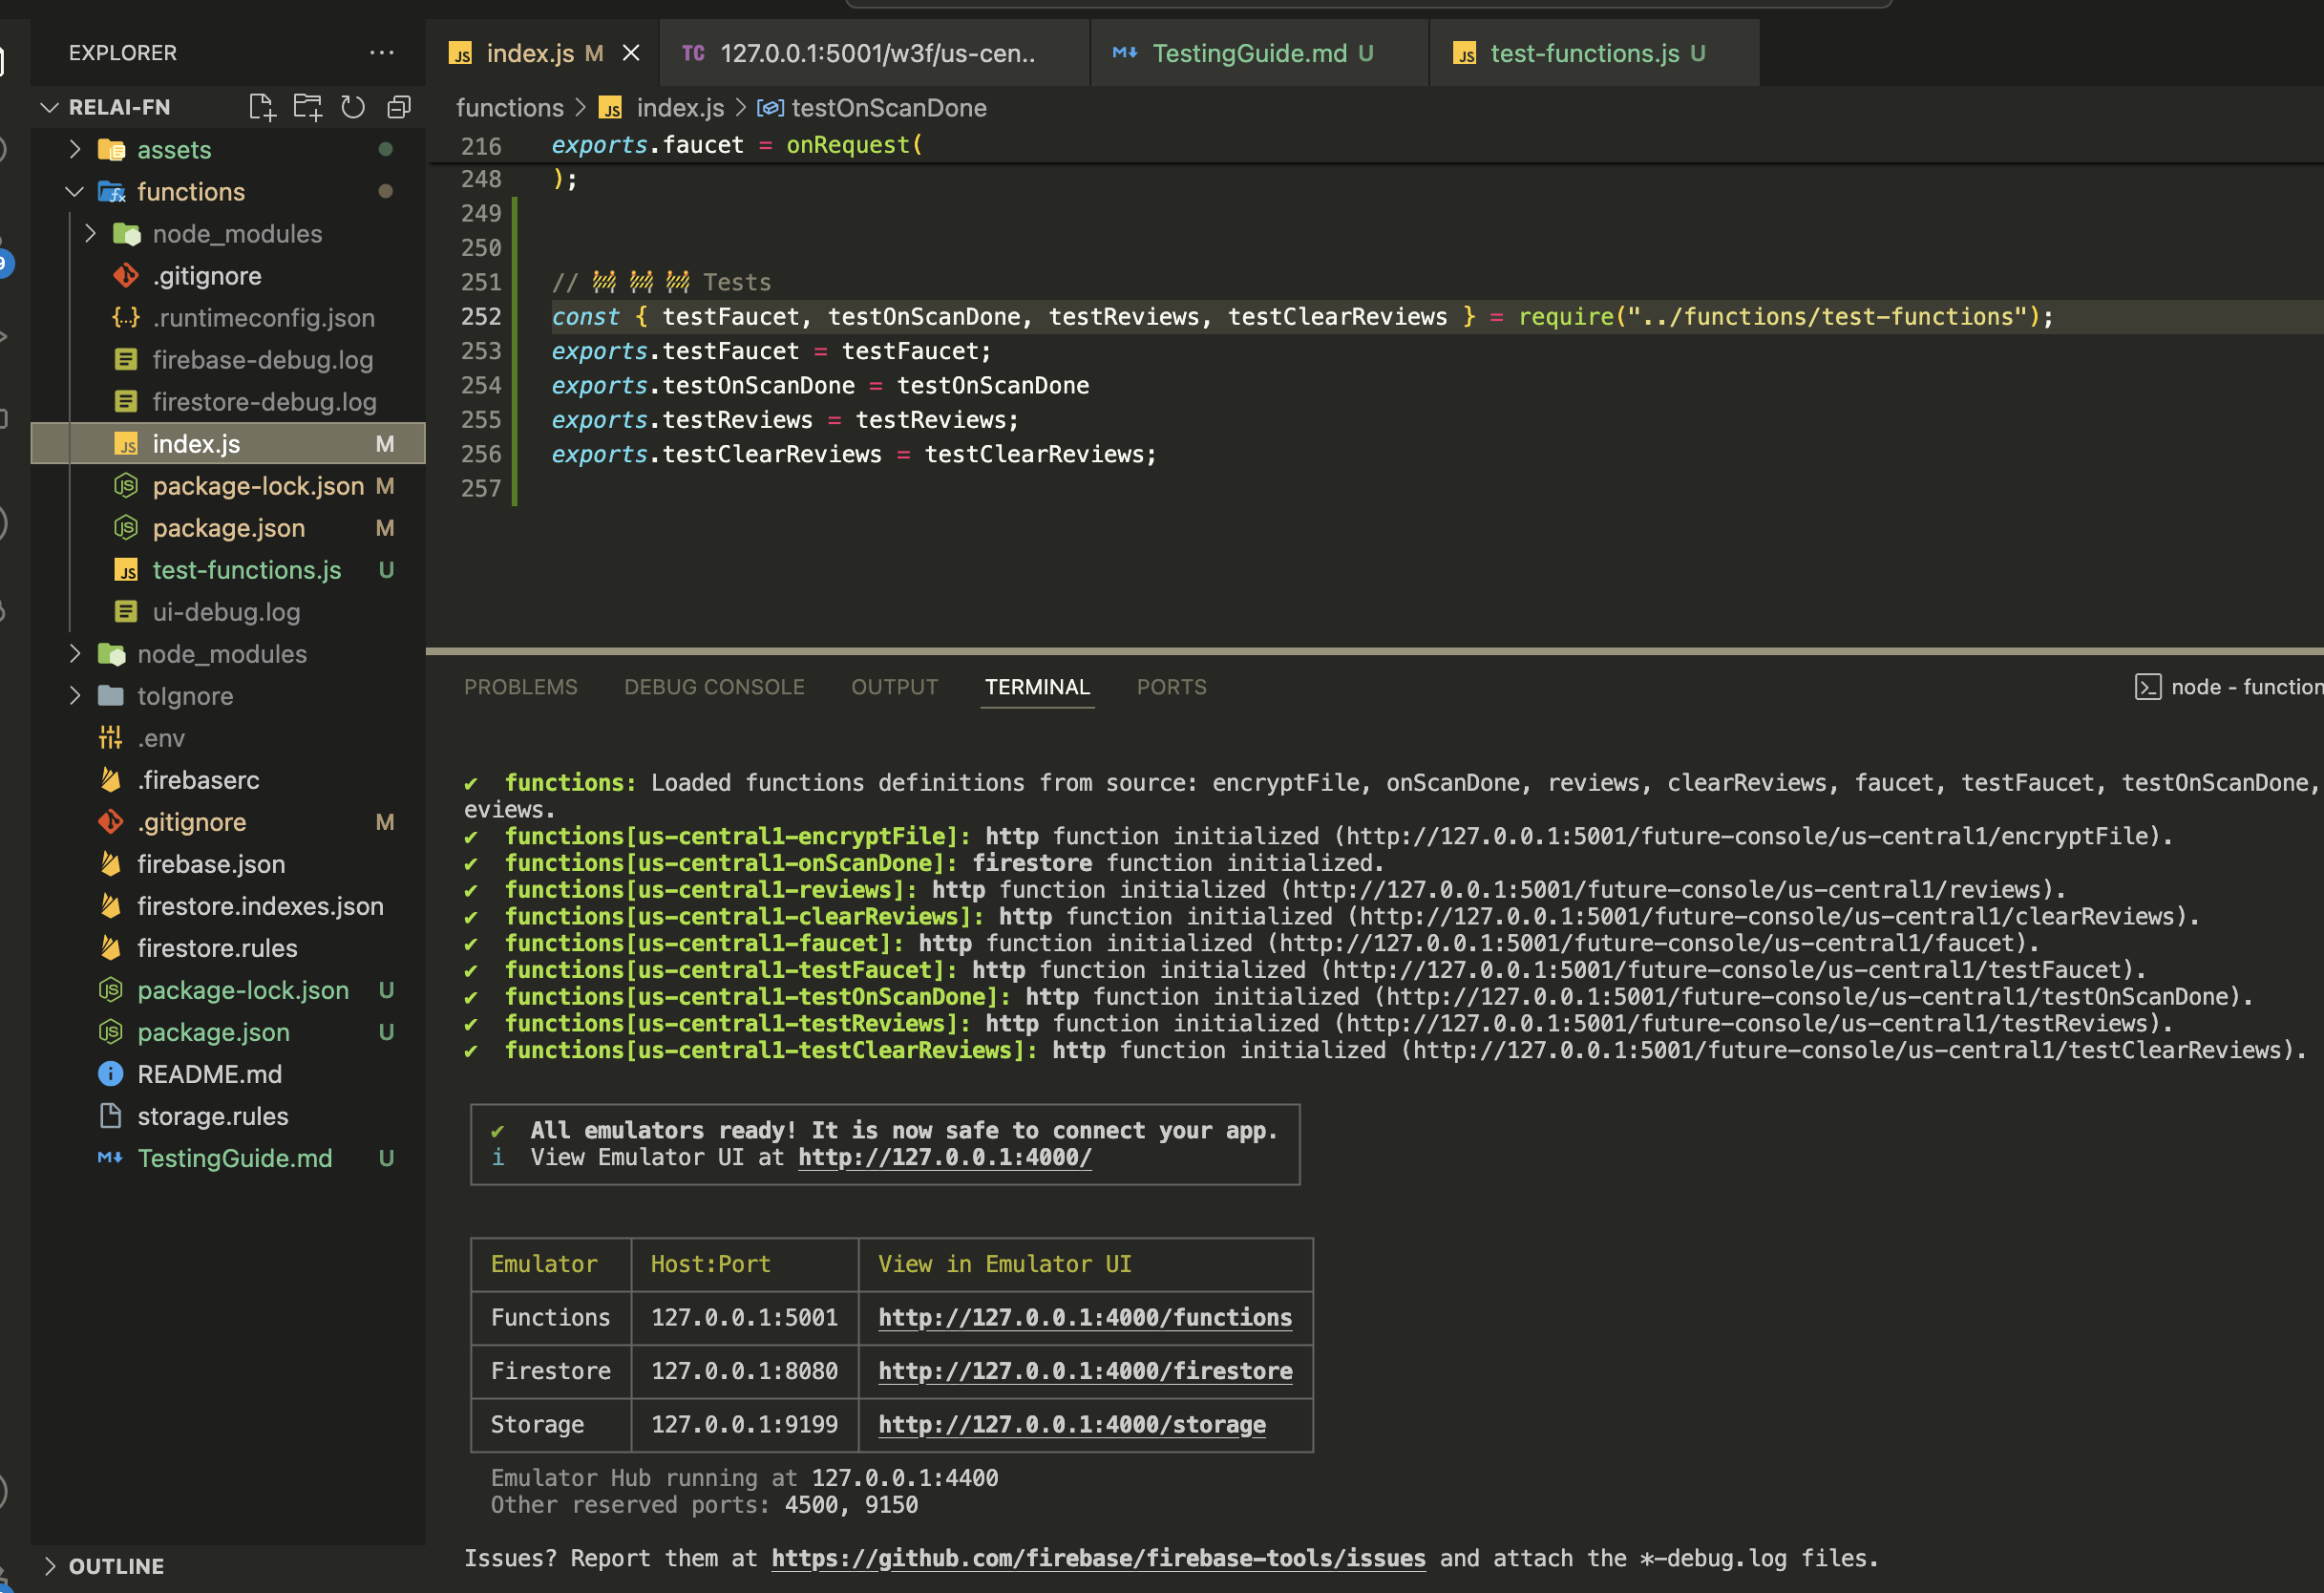The height and width of the screenshot is (1593, 2324).
Task: Click line number 252 in the gutter
Action: click(481, 316)
